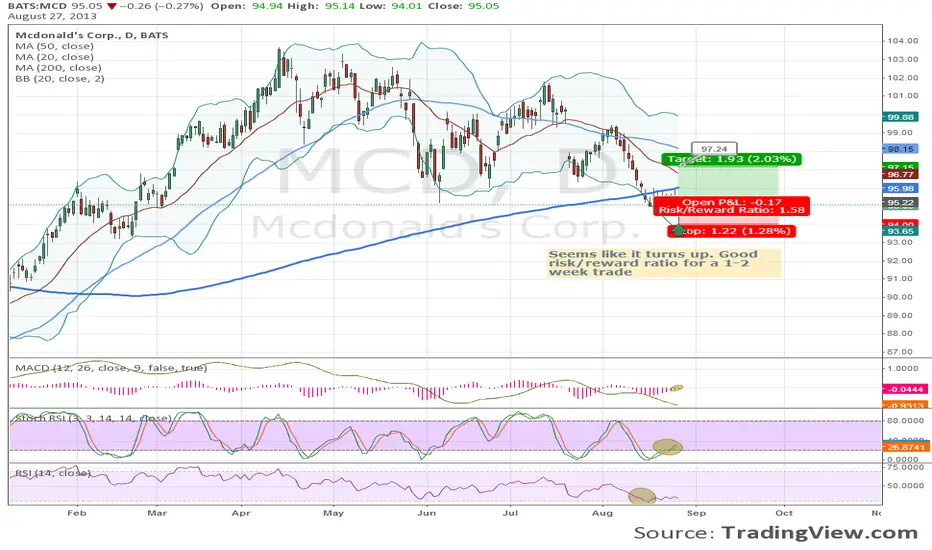Screen dimensions: 932x550
Task: Click the 96.77 price tag on the axis
Action: pos(901,175)
